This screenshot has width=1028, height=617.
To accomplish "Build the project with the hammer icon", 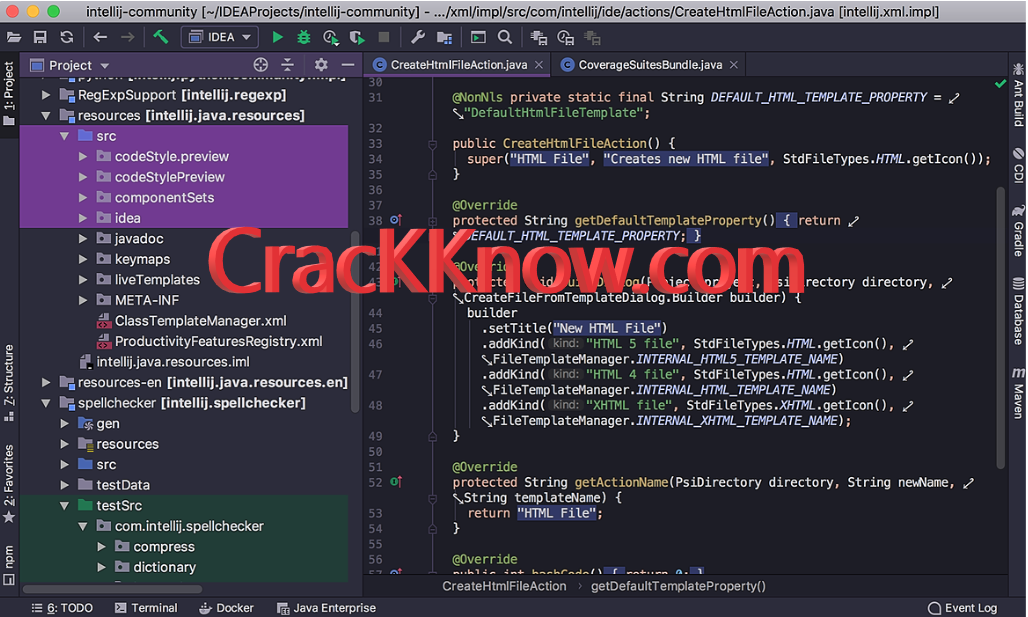I will tap(161, 37).
